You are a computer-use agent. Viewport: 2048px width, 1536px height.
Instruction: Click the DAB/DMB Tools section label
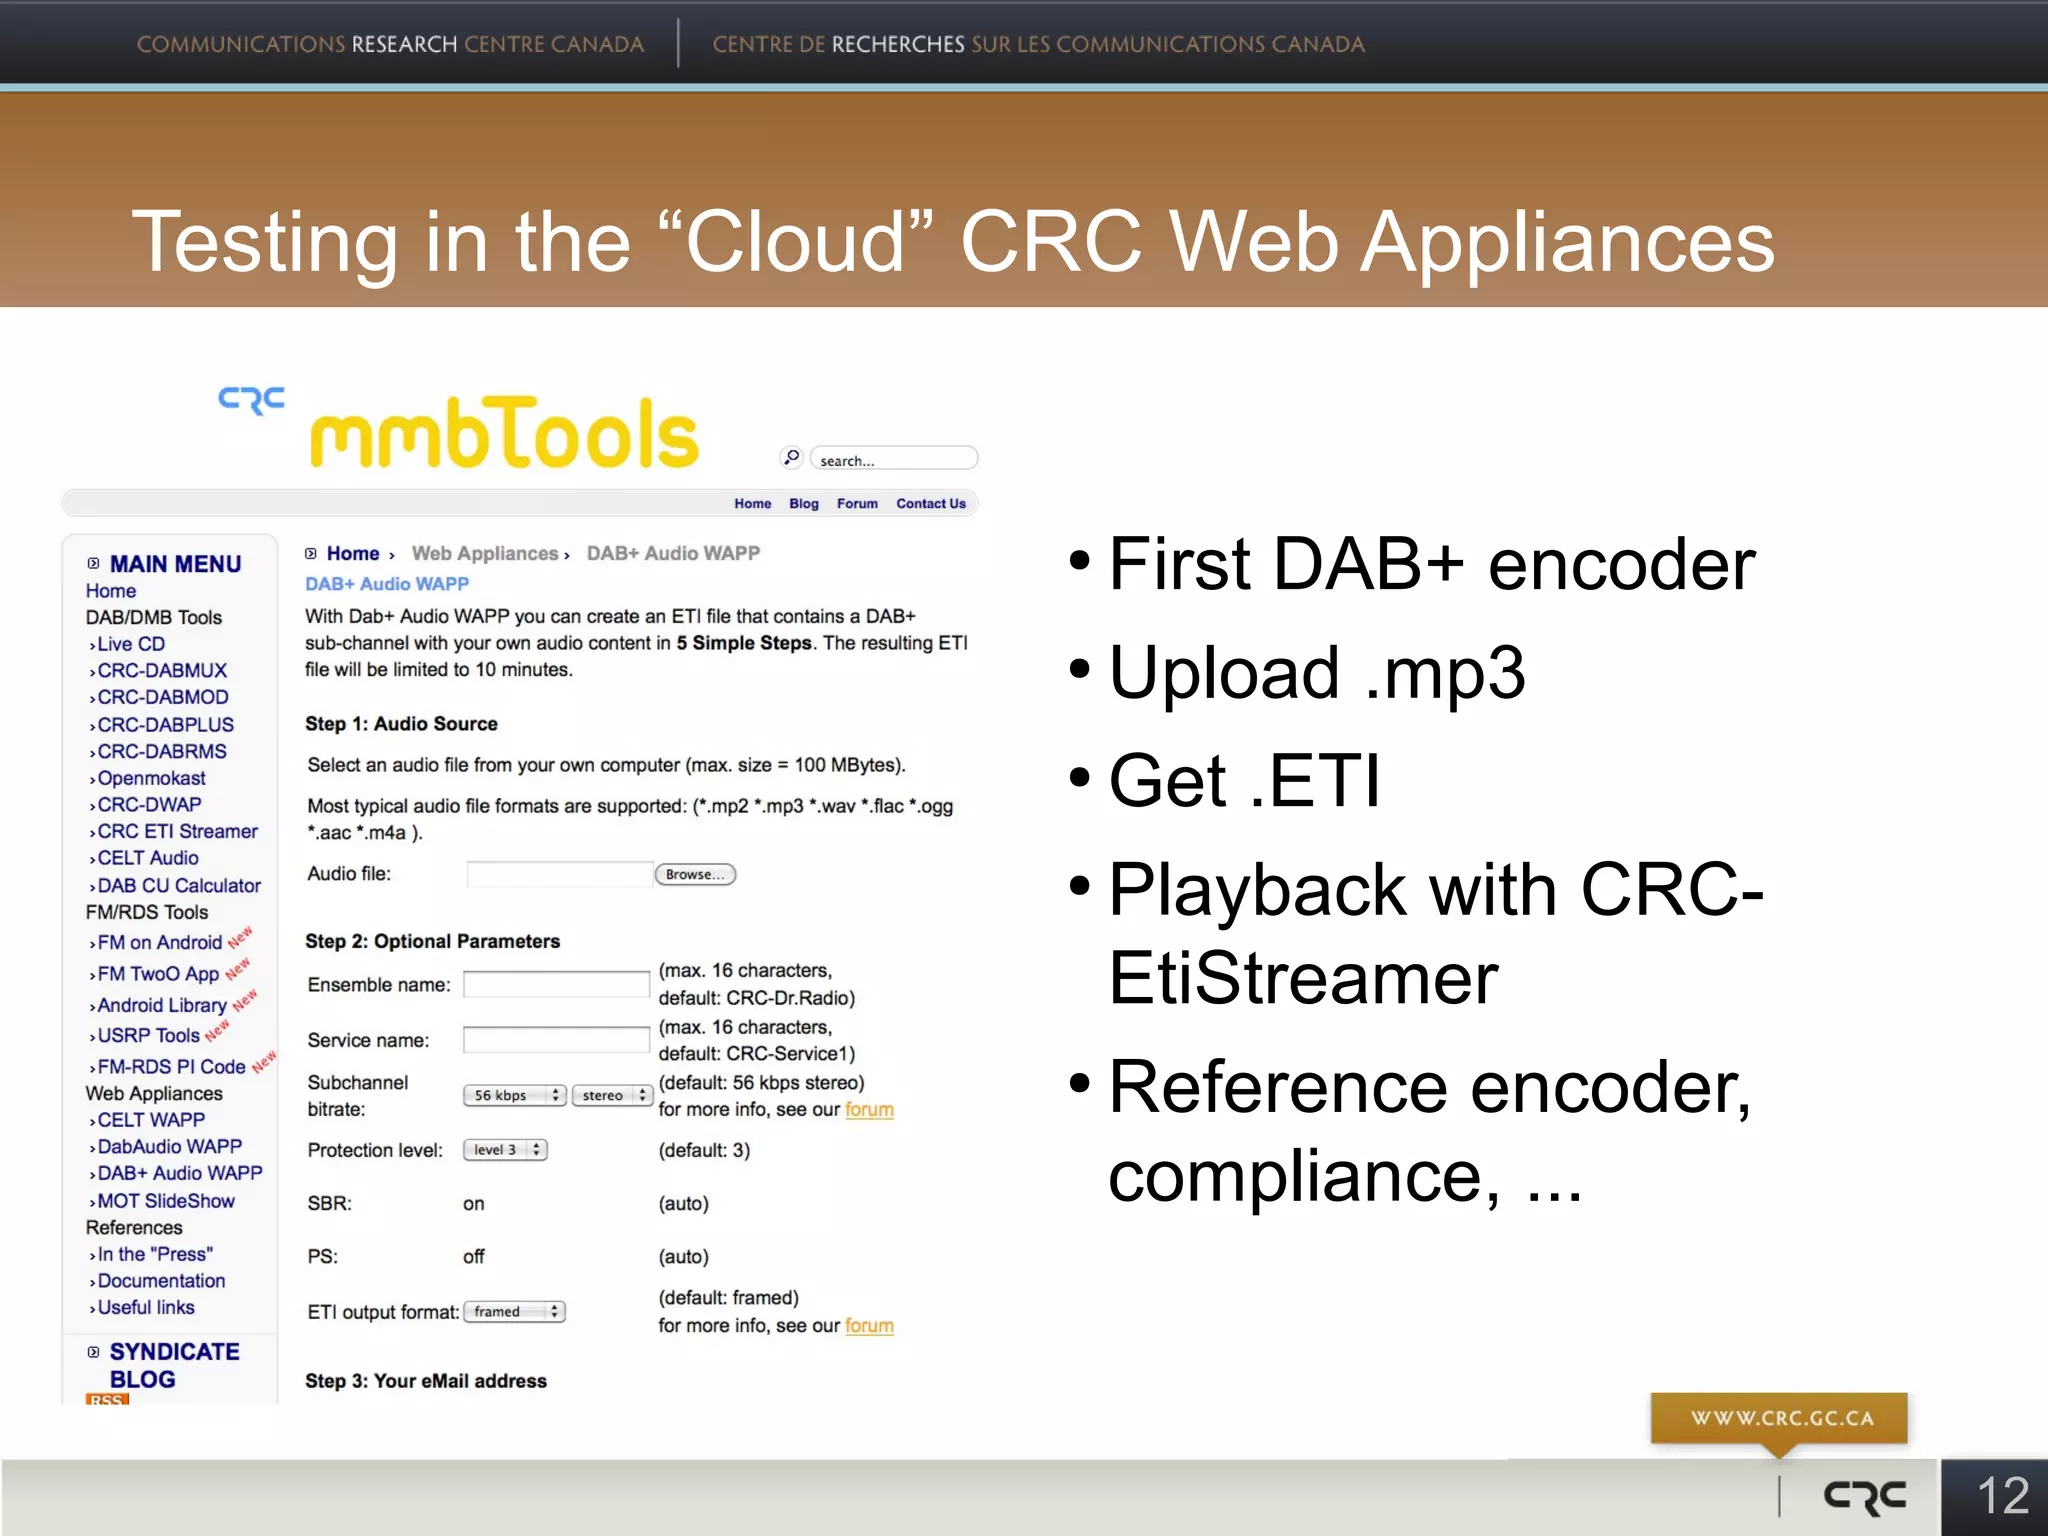153,617
